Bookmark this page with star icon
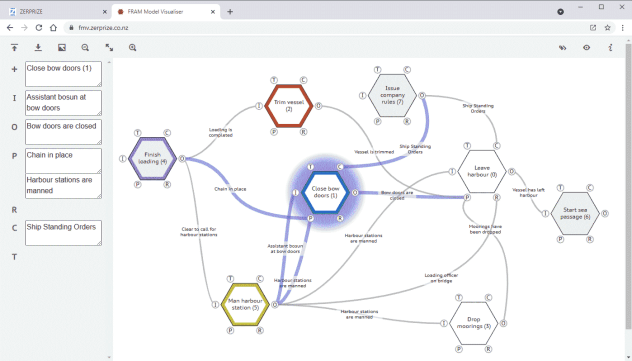The width and height of the screenshot is (632, 361). (x=607, y=28)
